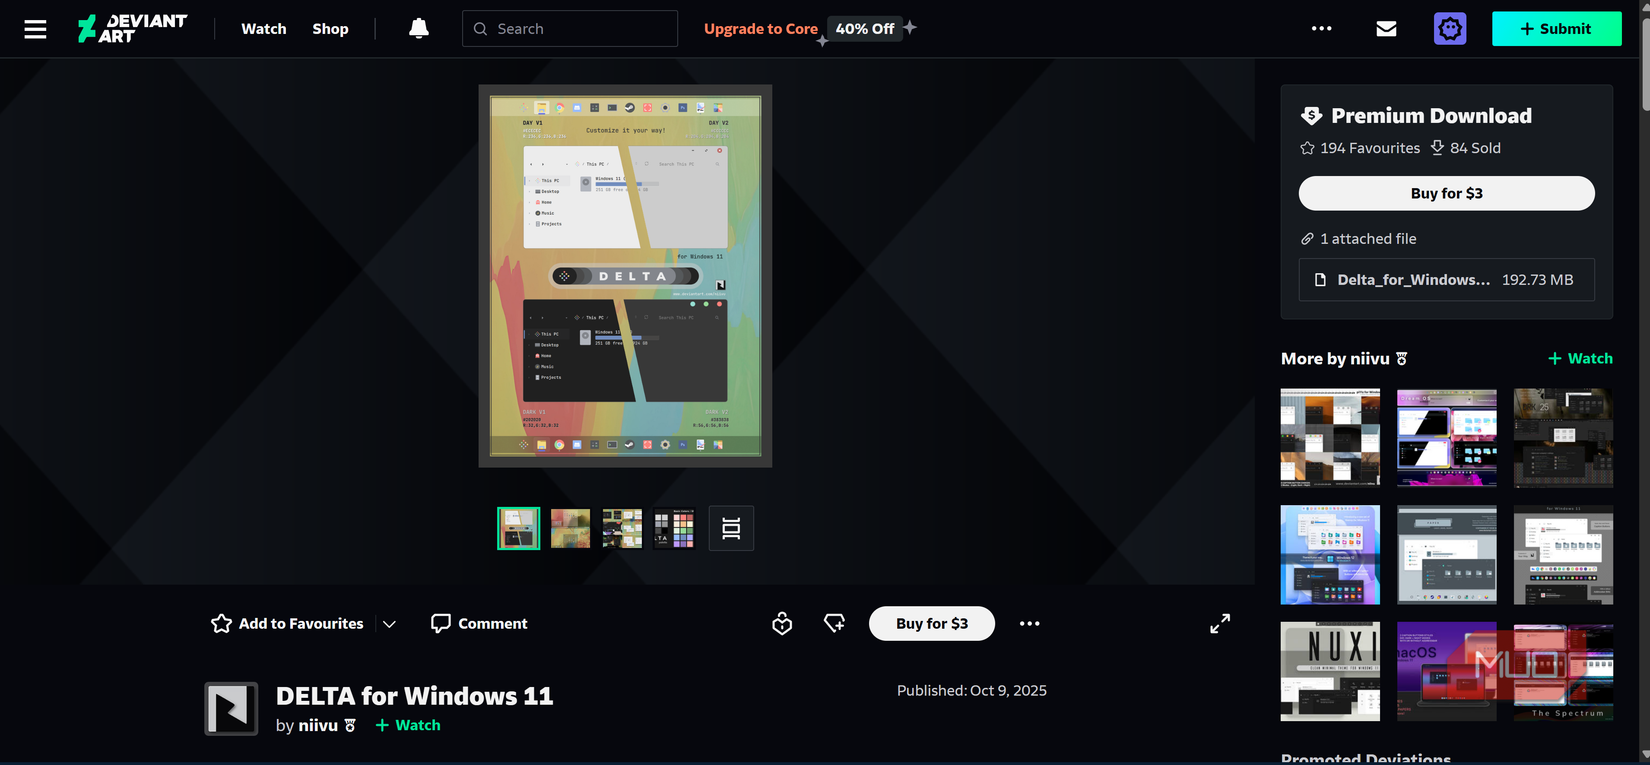Open the for Windows 11 grey thumbnail on right
The width and height of the screenshot is (1650, 765).
[1563, 555]
